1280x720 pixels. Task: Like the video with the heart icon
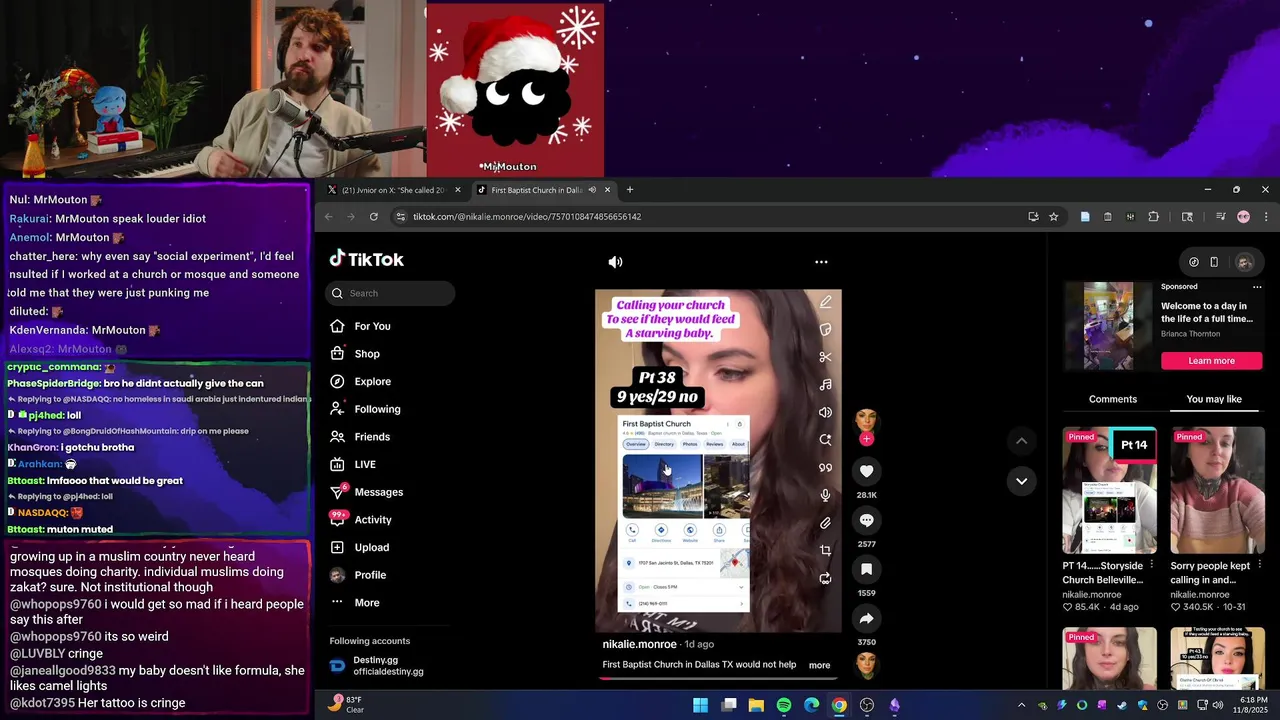[x=866, y=471]
